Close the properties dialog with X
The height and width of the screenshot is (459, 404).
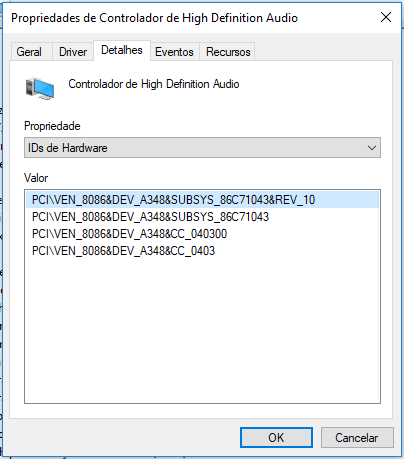pyautogui.click(x=386, y=17)
